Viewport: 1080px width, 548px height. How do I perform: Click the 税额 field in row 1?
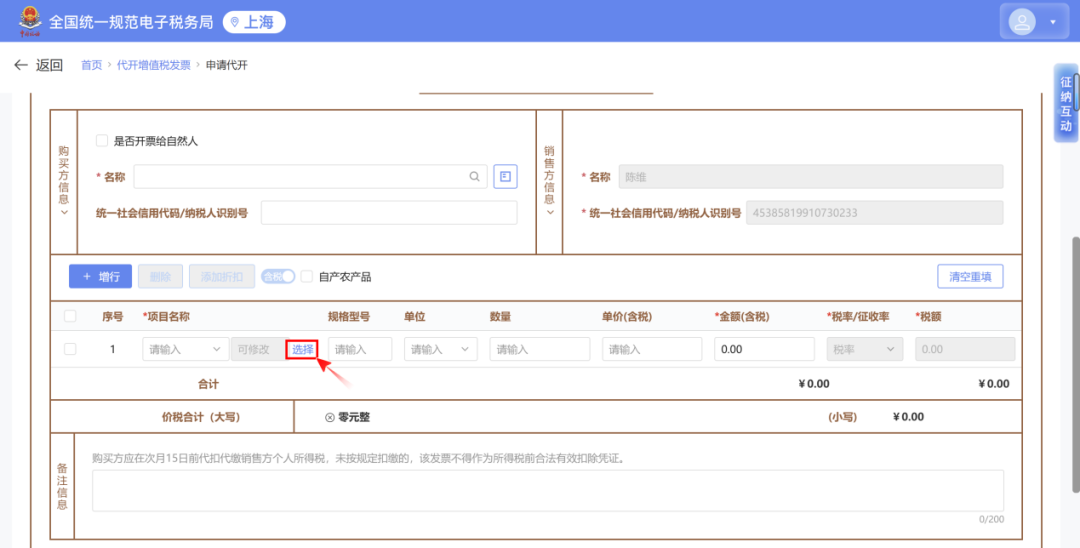click(965, 349)
